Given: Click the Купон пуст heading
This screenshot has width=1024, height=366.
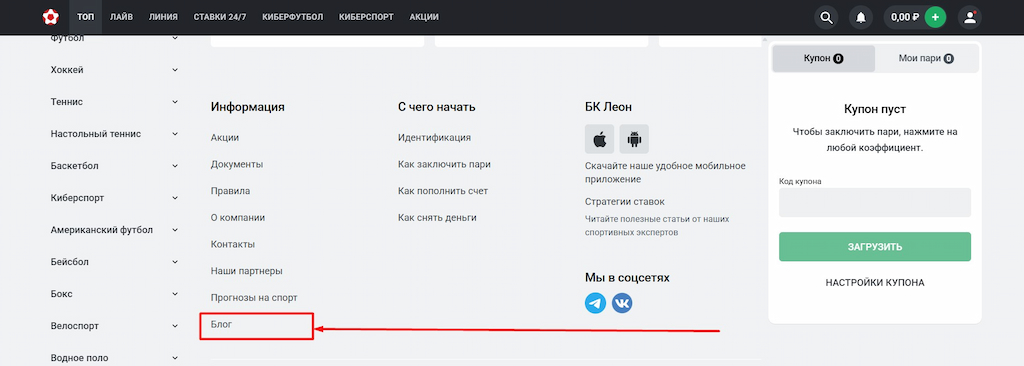Looking at the screenshot, I should pos(875,109).
